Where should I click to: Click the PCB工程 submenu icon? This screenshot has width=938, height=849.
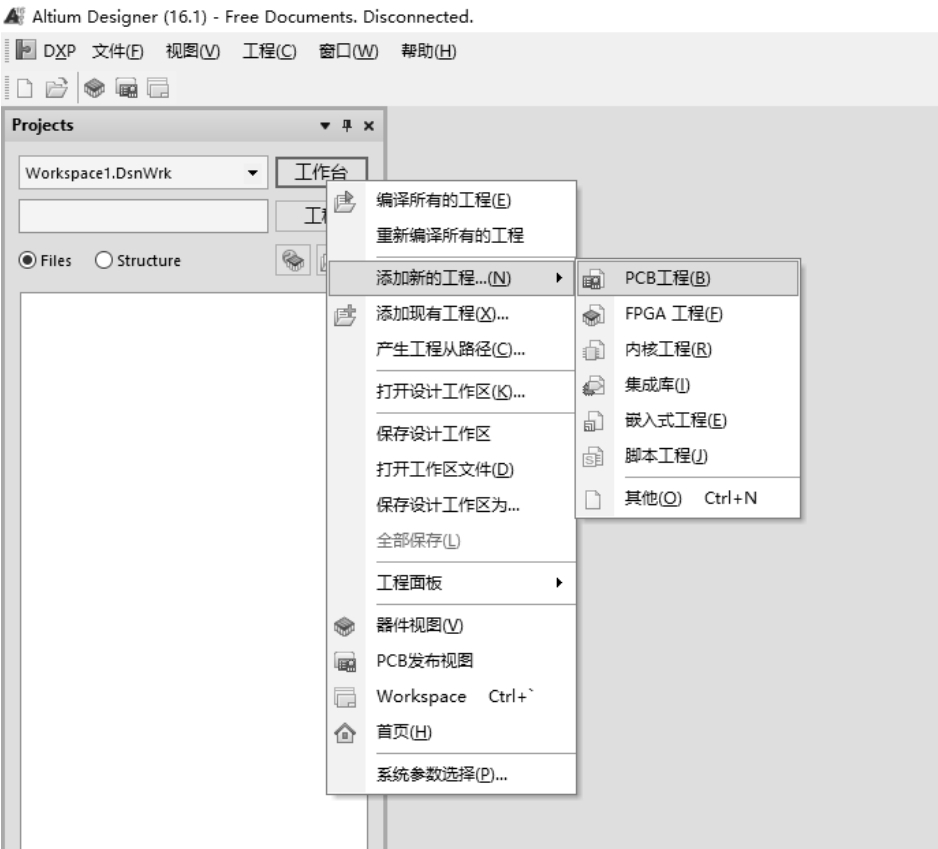pos(593,279)
